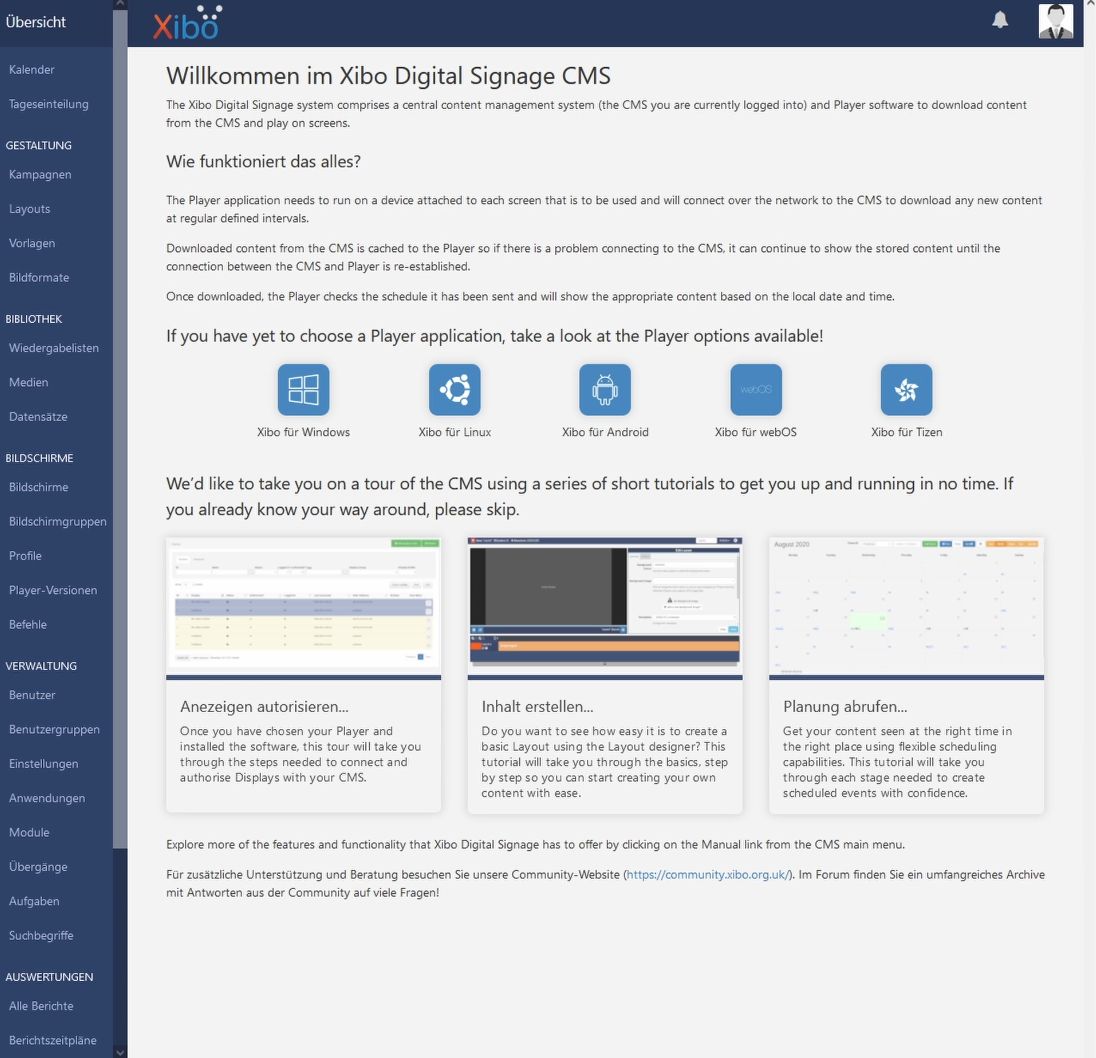This screenshot has width=1096, height=1058.
Task: Click the AUSWERTUNGEN section heading
Action: click(49, 977)
